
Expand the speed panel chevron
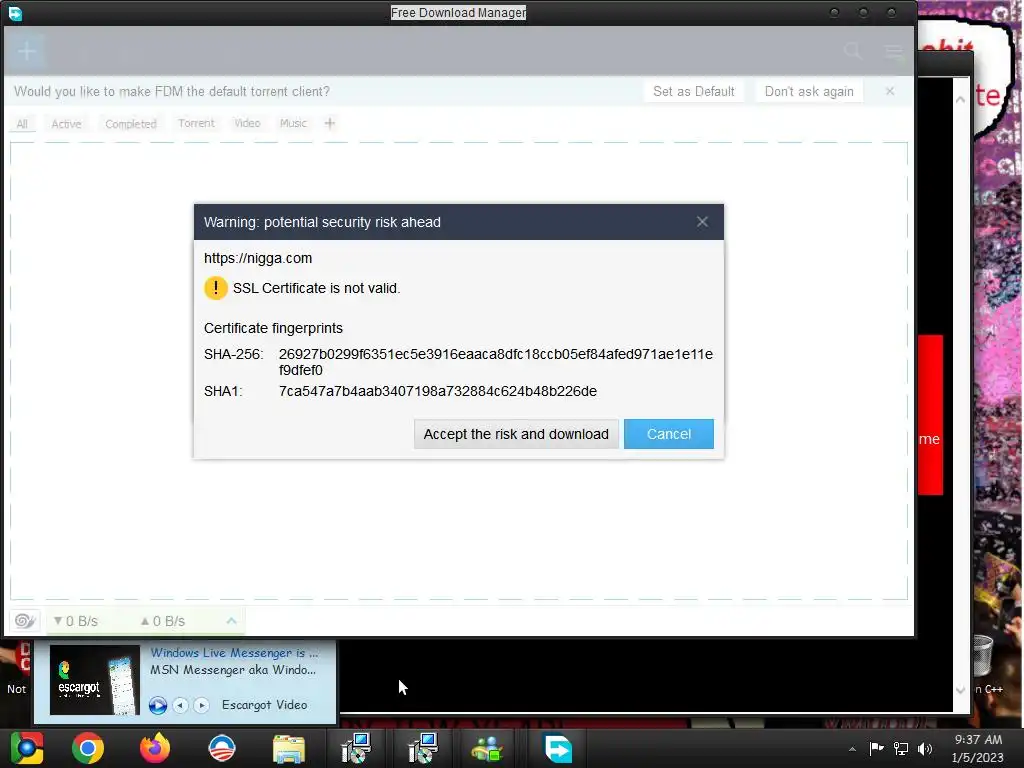click(x=231, y=620)
